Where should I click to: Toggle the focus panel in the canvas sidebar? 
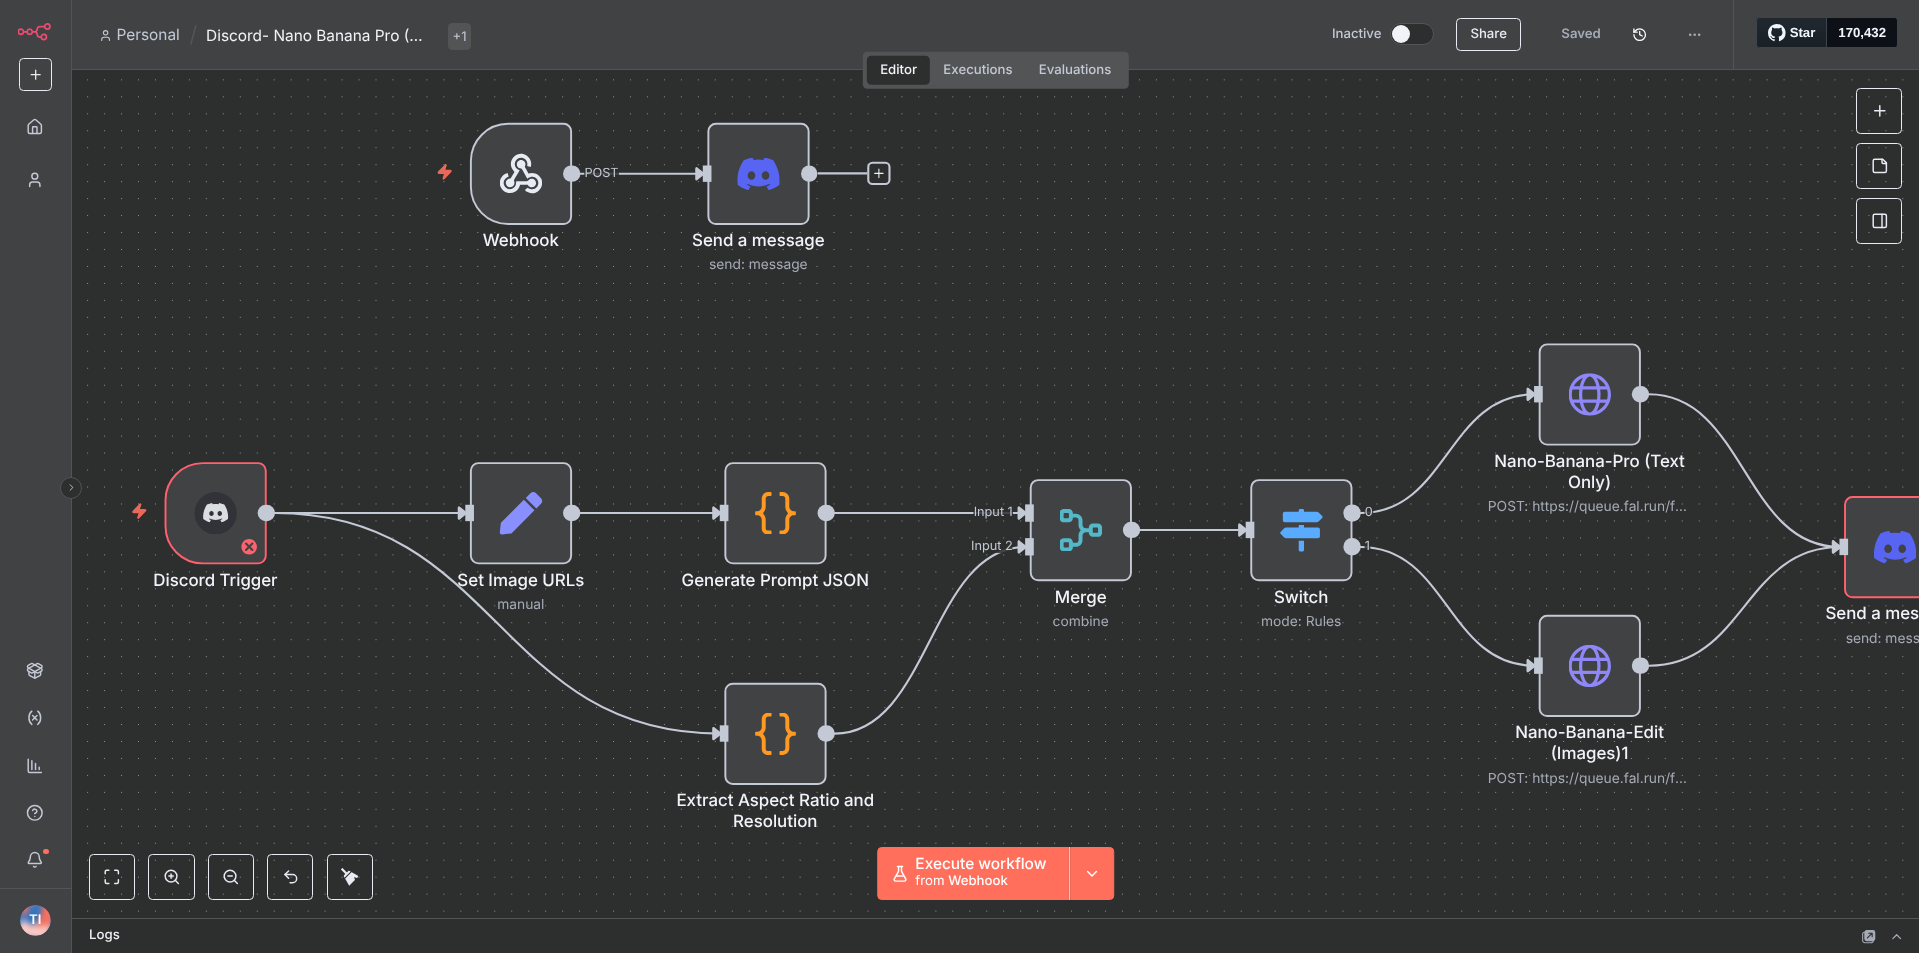point(1879,221)
